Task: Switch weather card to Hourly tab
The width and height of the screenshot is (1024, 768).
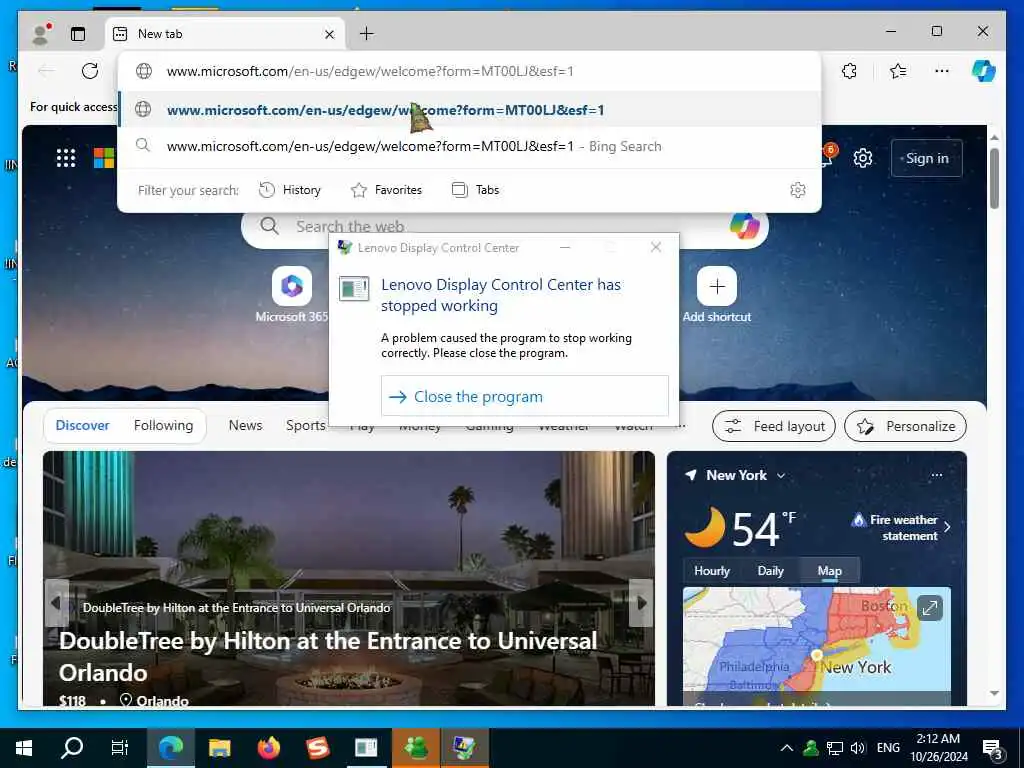Action: [x=712, y=571]
